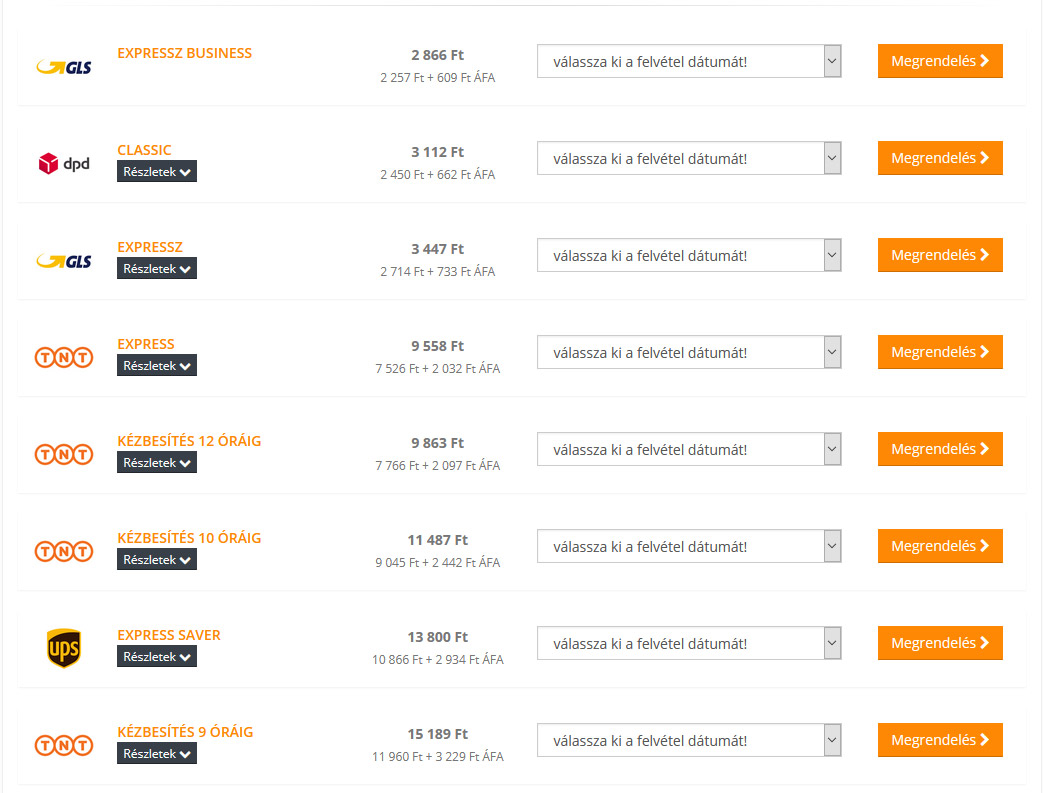The width and height of the screenshot is (1043, 793).
Task: Click the GLS logo for Expressz Business
Action: [x=64, y=67]
